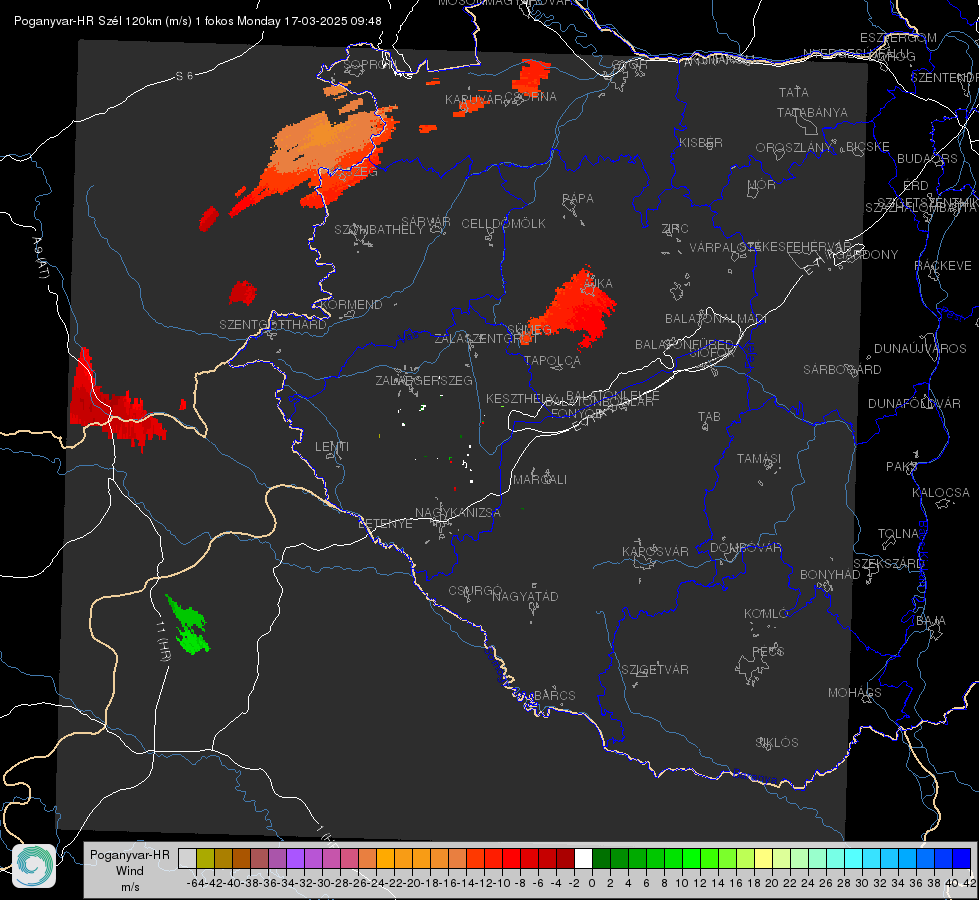
Task: Click the SOPRON city label
Action: coord(369,65)
